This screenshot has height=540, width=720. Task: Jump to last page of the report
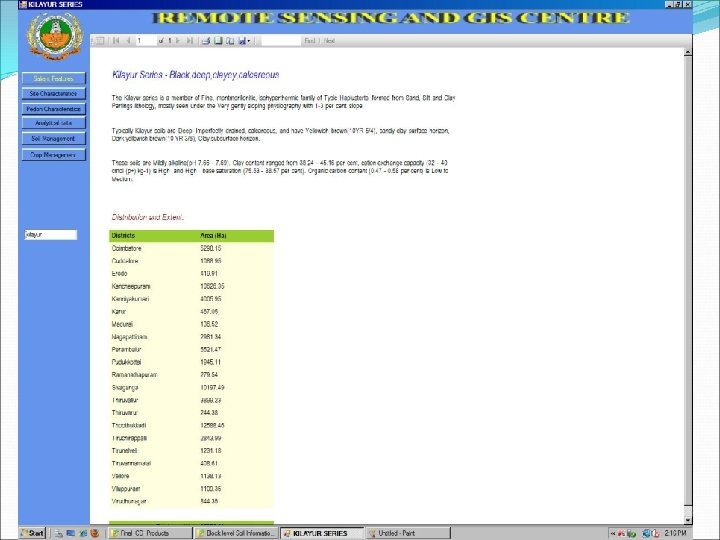click(190, 41)
